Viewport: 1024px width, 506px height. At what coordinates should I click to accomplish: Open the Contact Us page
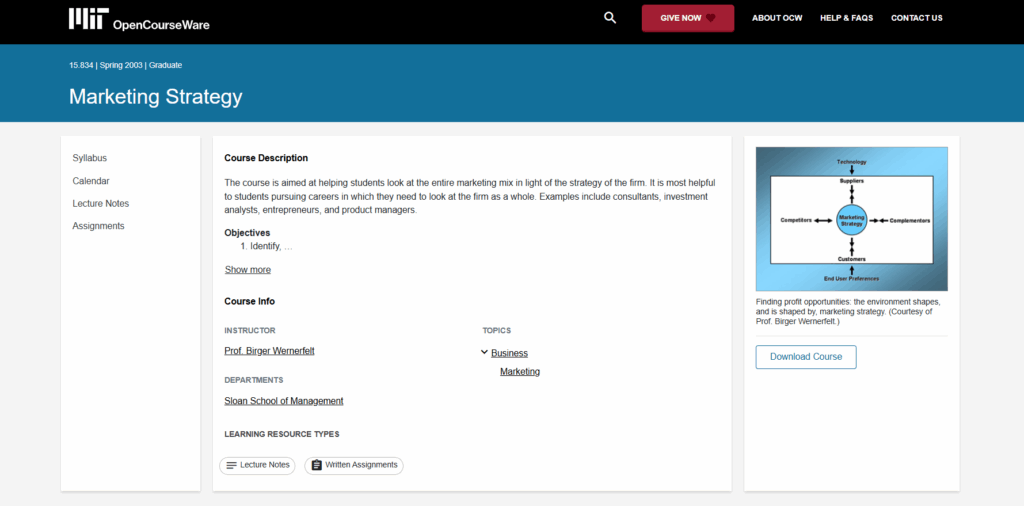point(917,18)
